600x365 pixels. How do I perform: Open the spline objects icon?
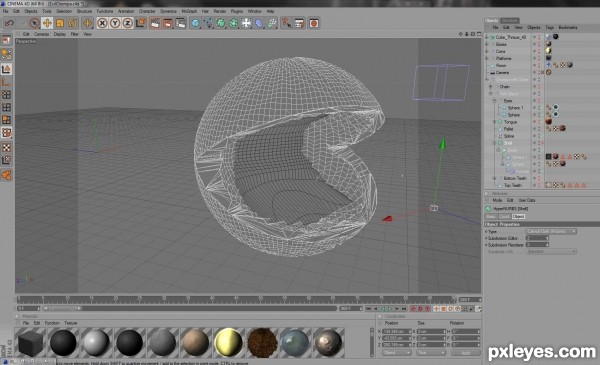coord(209,23)
